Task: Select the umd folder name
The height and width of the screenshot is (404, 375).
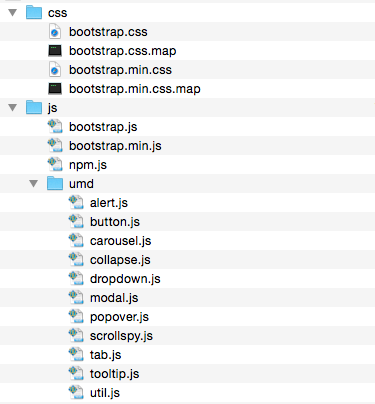Action: (81, 184)
